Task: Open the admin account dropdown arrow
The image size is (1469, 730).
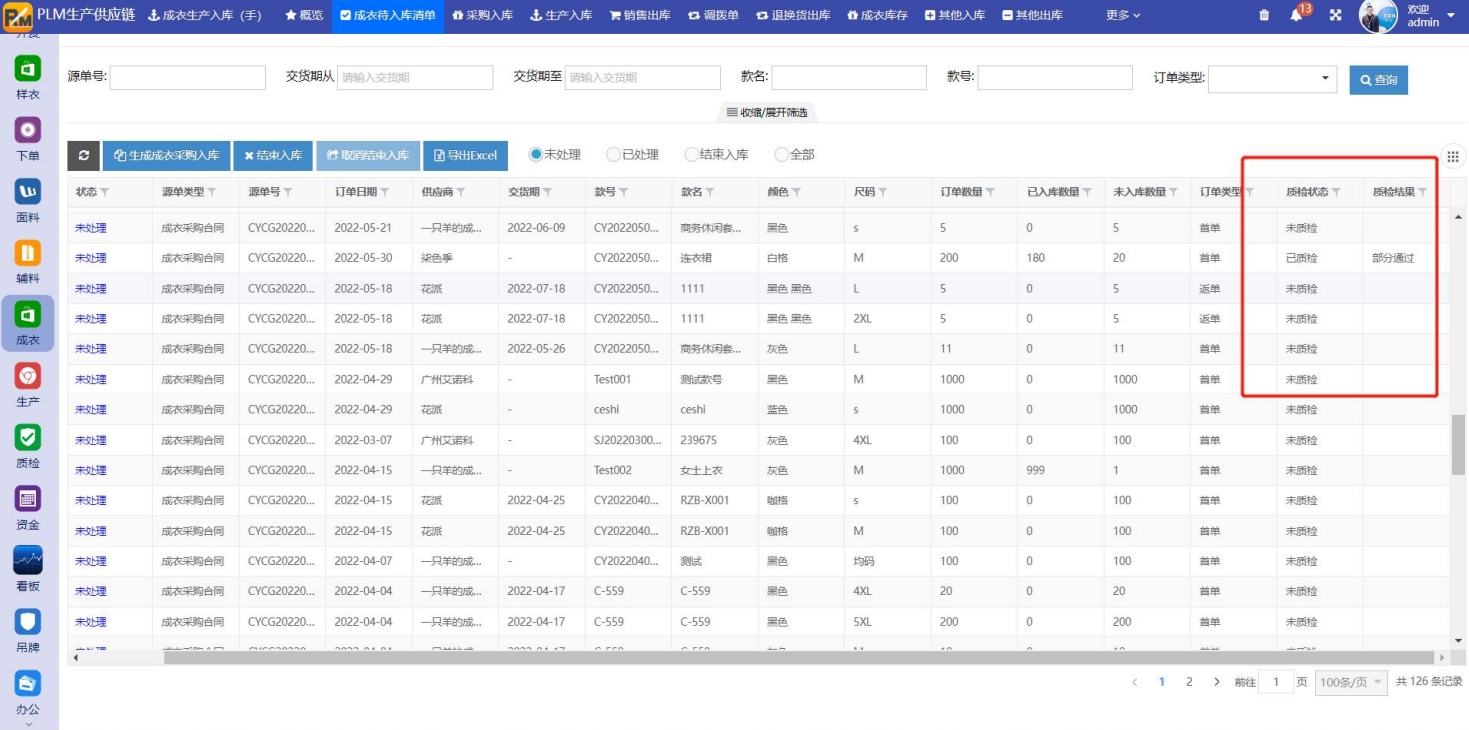Action: click(1451, 16)
